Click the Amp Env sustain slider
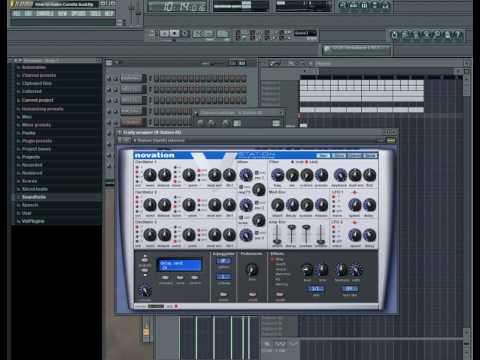480x360 pixels. coord(306,234)
